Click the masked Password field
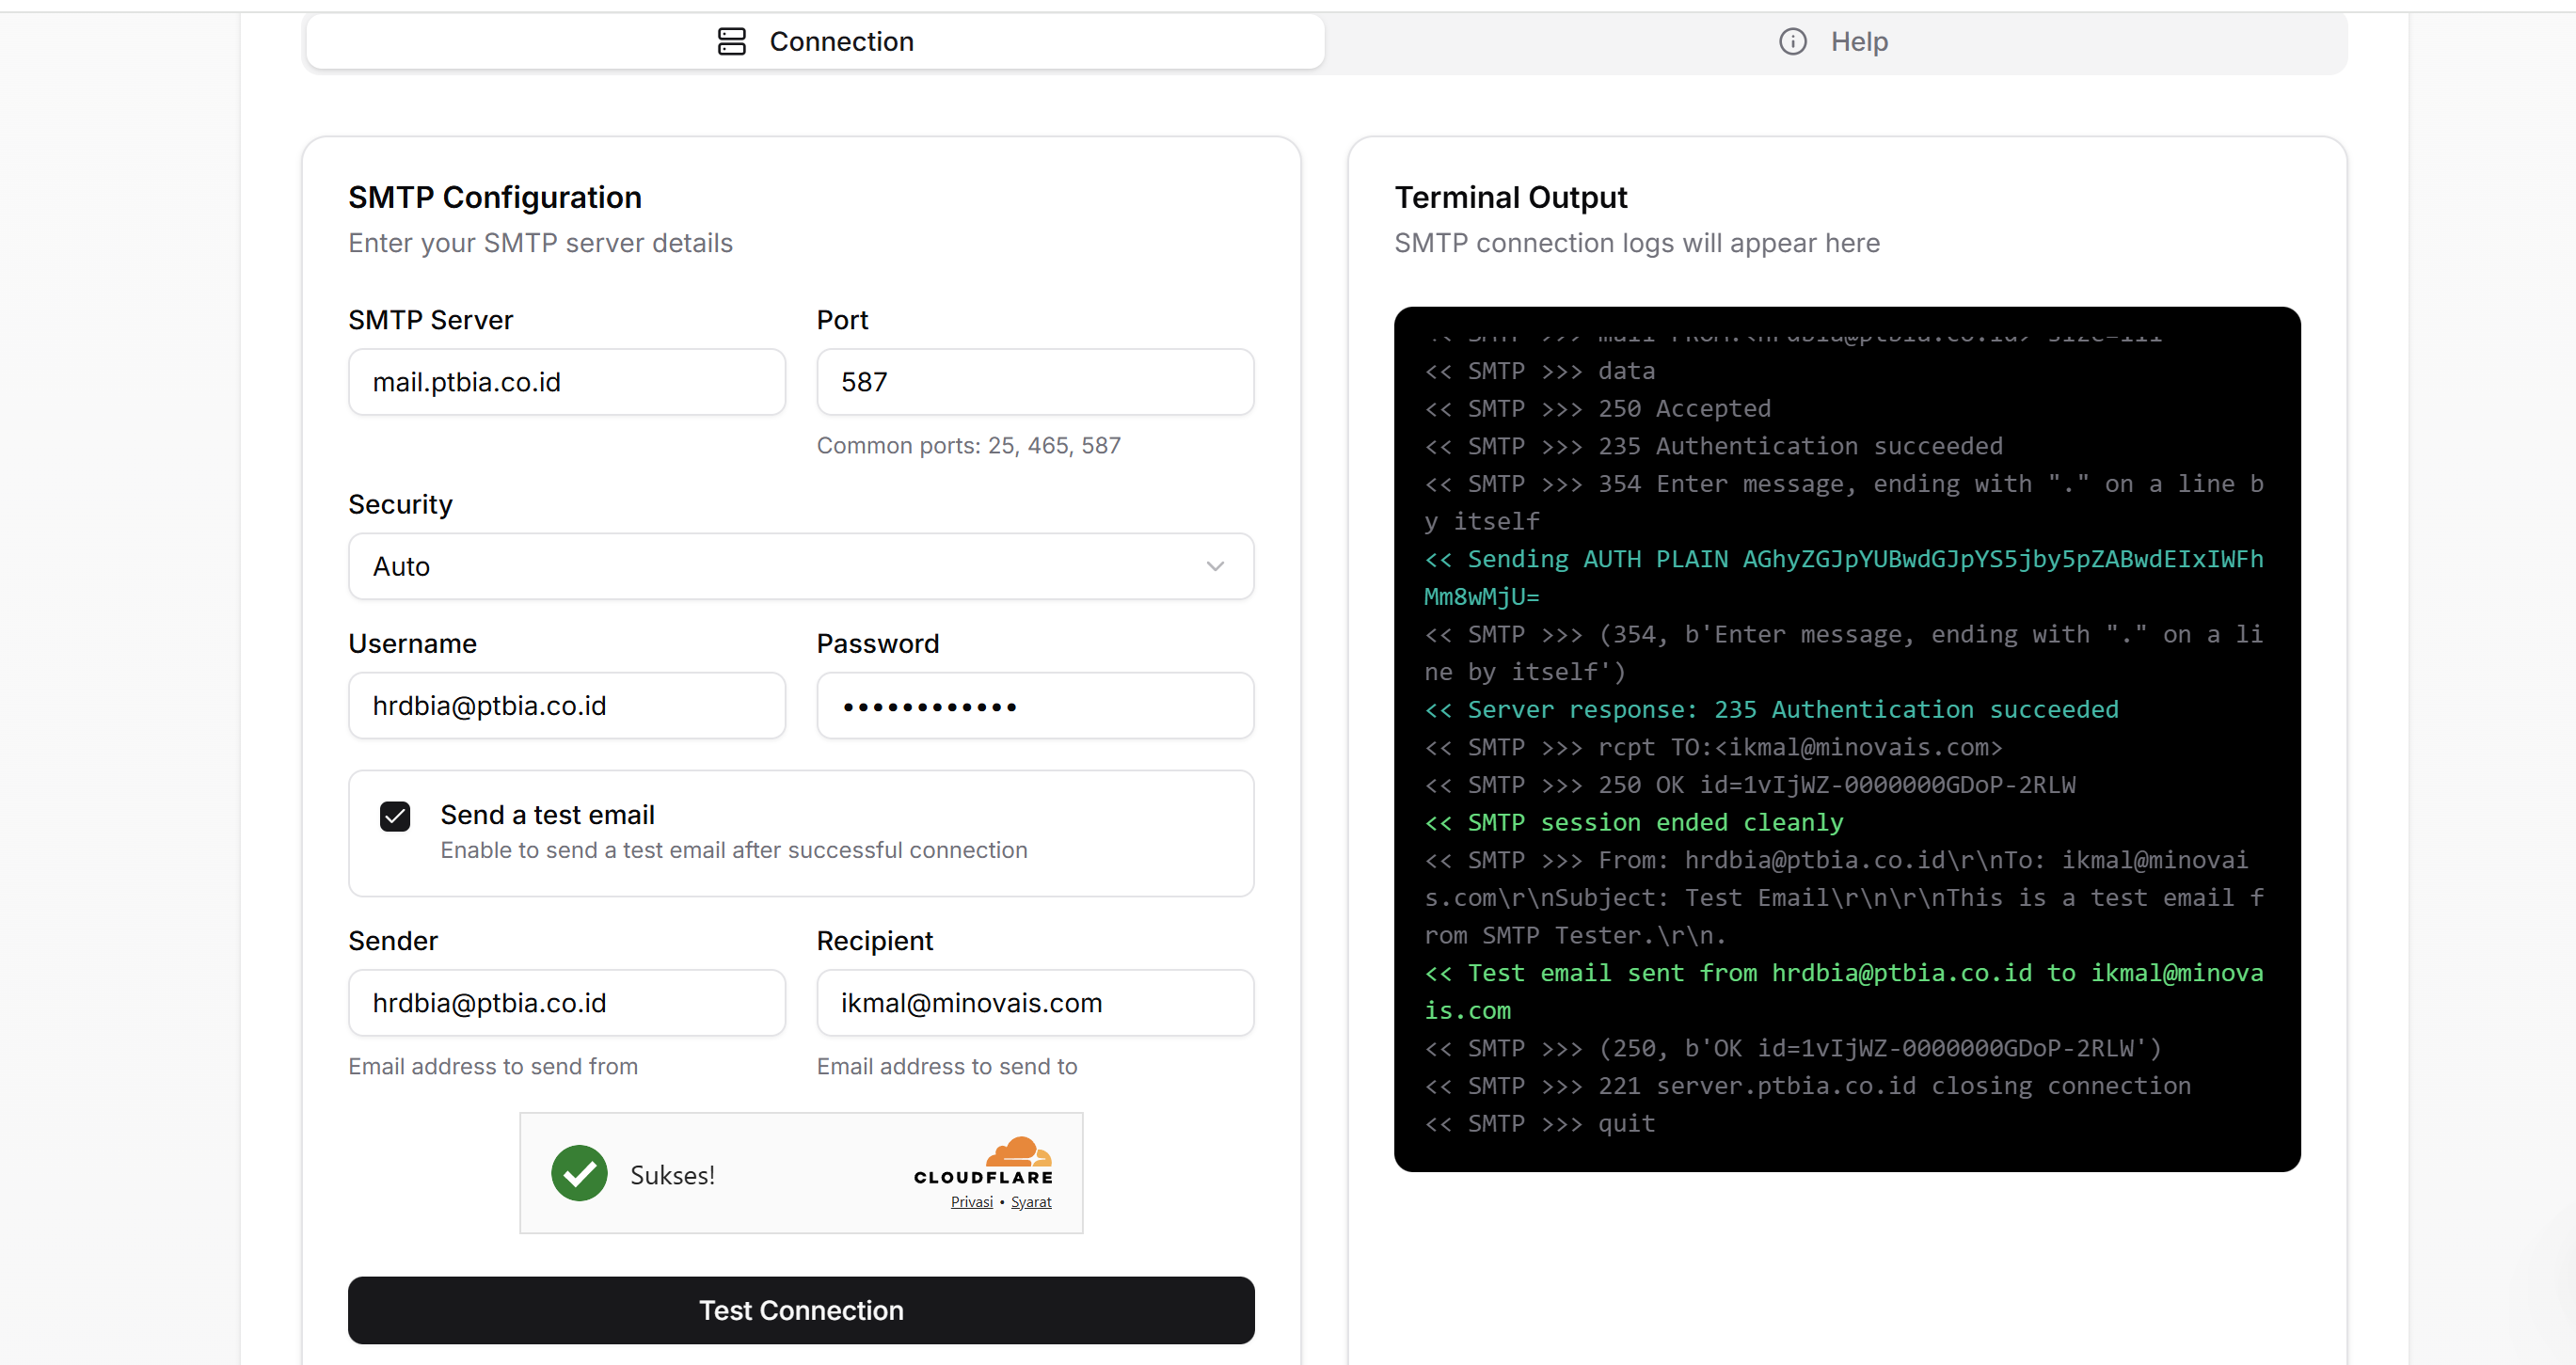The width and height of the screenshot is (2576, 1365). pyautogui.click(x=1034, y=706)
